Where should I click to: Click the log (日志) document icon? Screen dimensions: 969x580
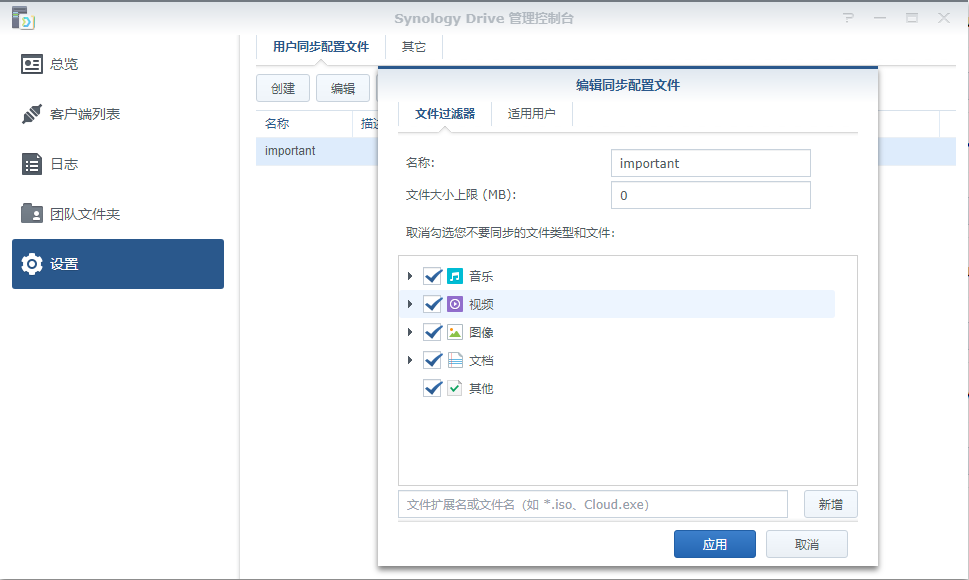[32, 164]
